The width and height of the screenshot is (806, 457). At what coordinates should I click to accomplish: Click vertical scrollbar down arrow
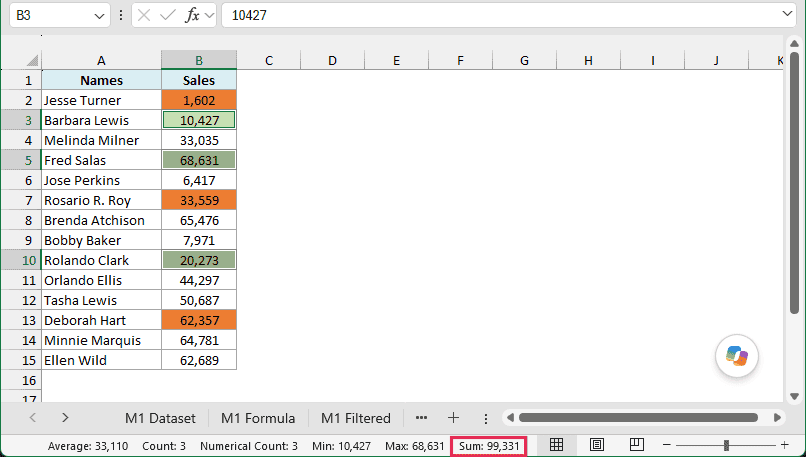[x=794, y=396]
